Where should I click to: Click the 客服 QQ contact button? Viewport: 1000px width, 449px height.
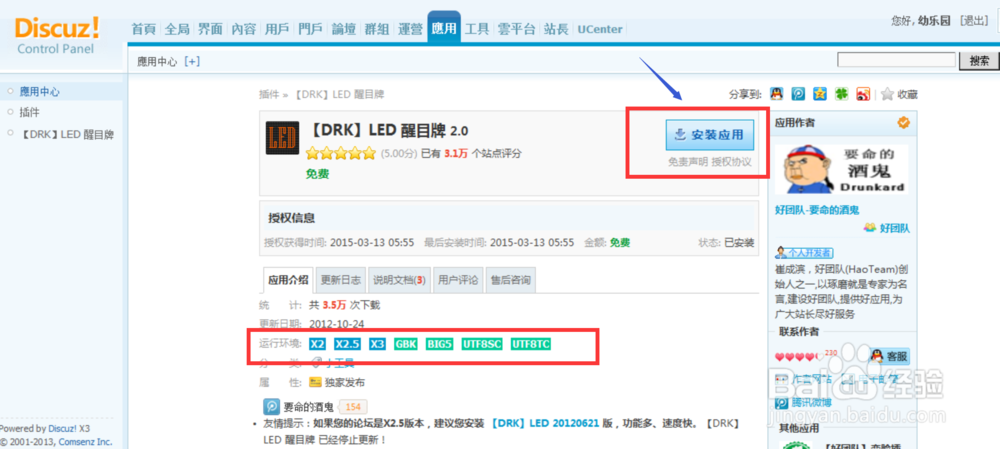pos(889,357)
